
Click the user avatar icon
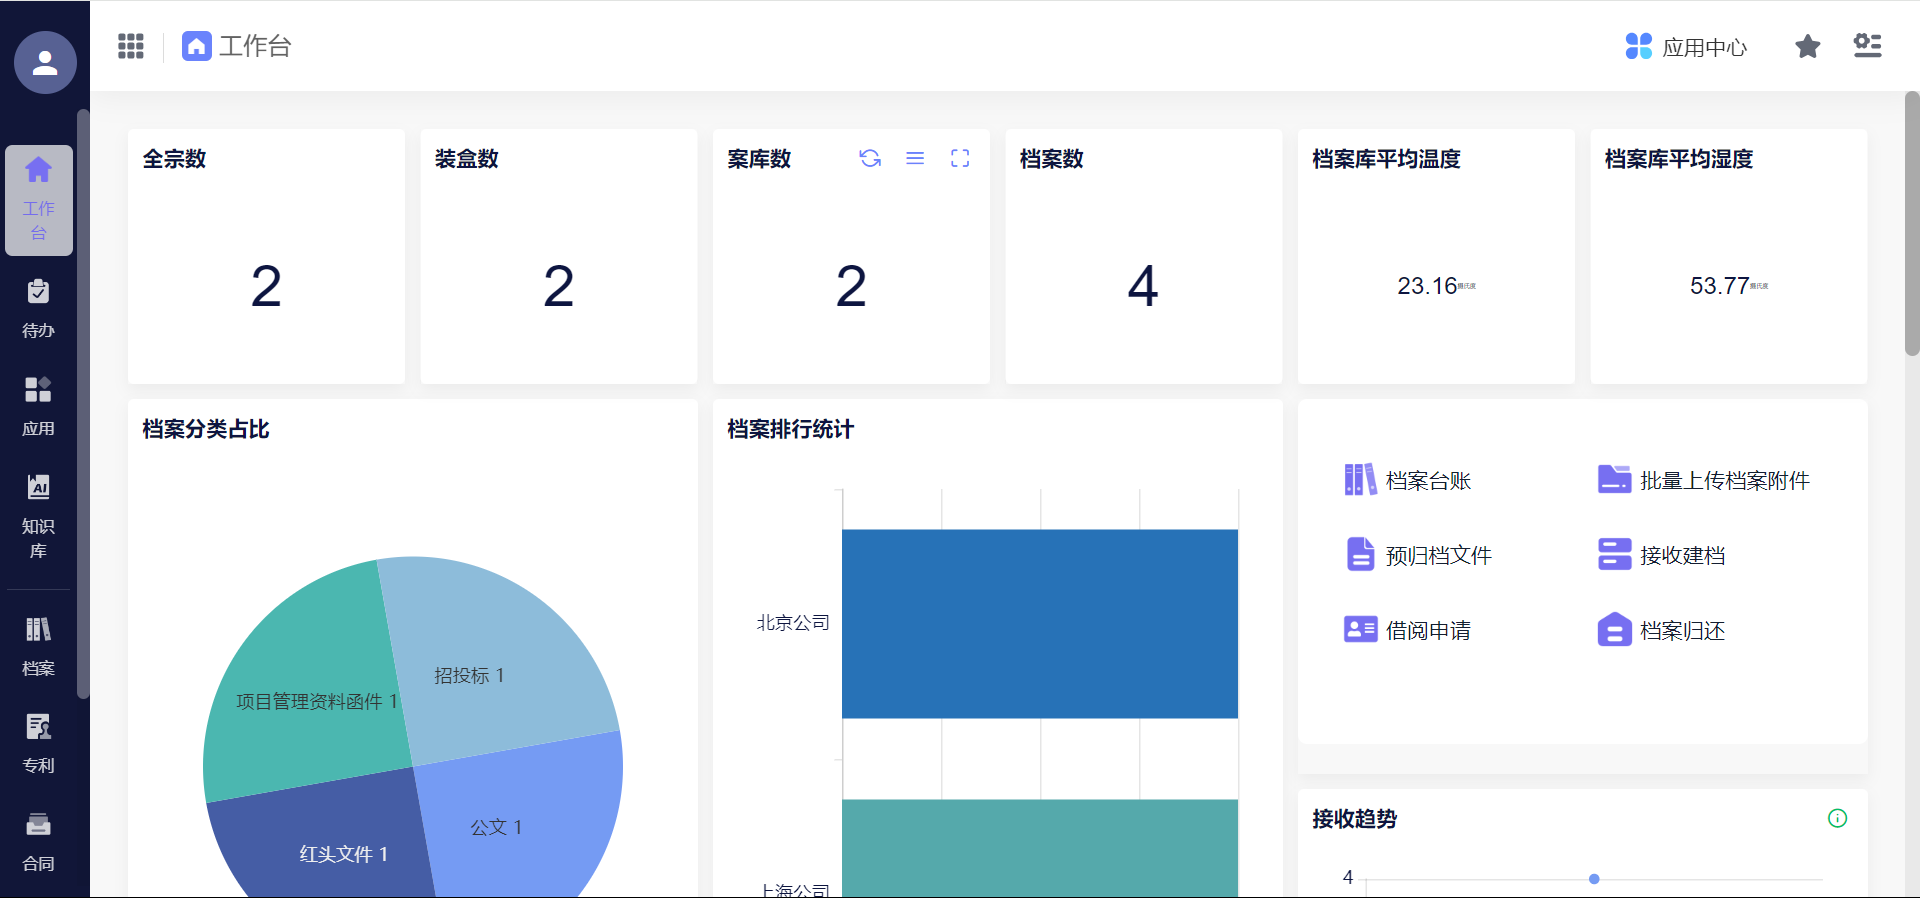45,63
